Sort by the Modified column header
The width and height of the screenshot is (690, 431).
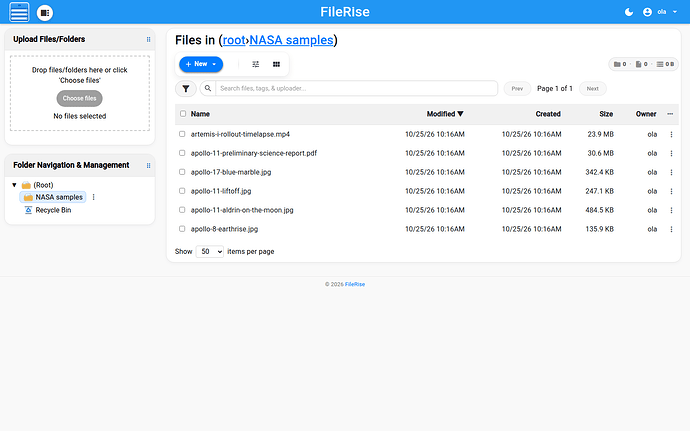pyautogui.click(x=445, y=114)
